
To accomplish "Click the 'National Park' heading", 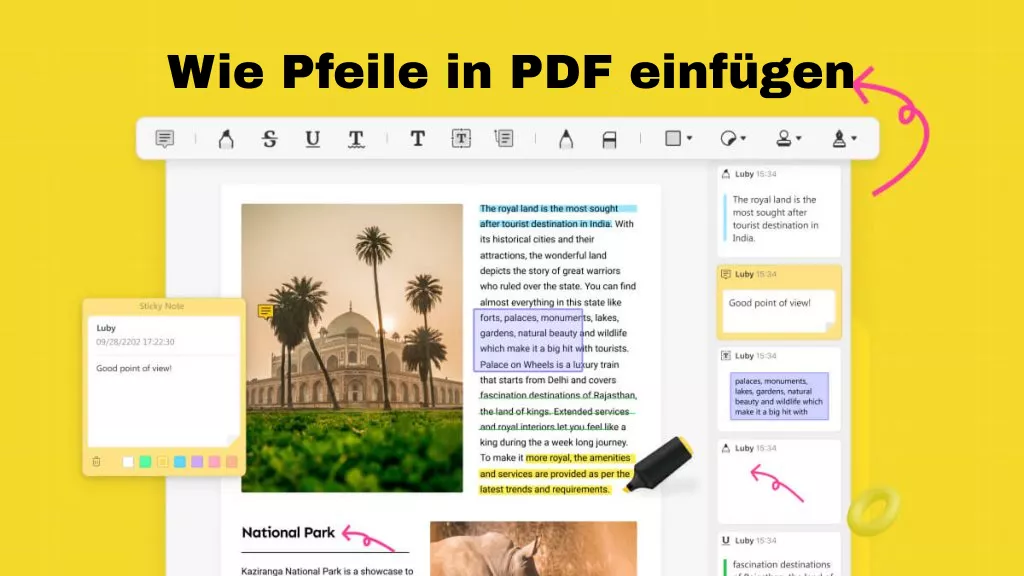I will 288,533.
